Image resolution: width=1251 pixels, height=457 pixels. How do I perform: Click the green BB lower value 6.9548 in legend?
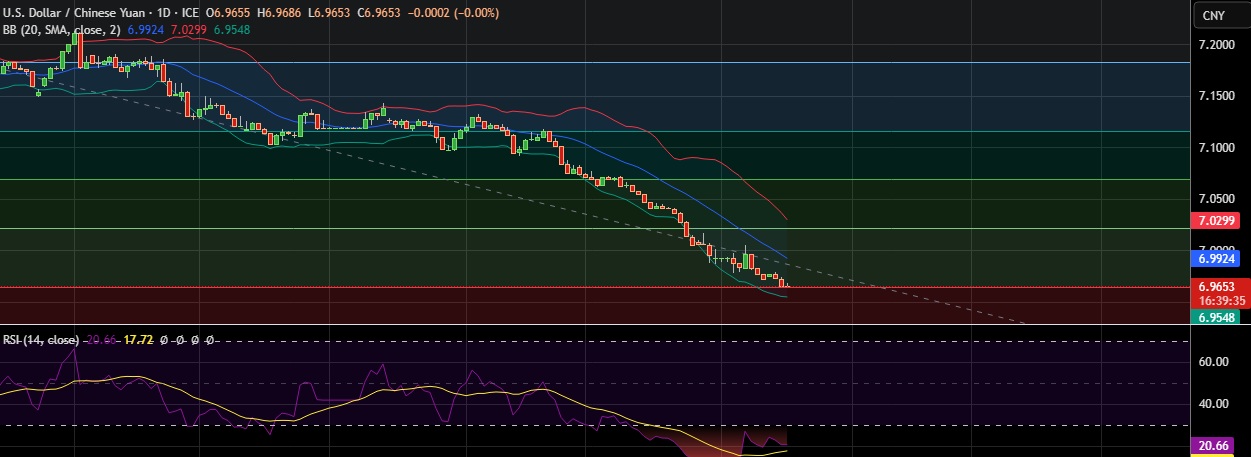coord(233,30)
